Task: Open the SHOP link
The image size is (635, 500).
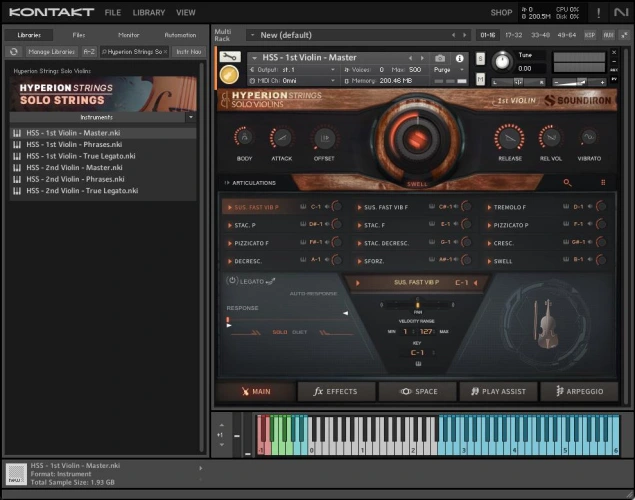Action: (501, 13)
